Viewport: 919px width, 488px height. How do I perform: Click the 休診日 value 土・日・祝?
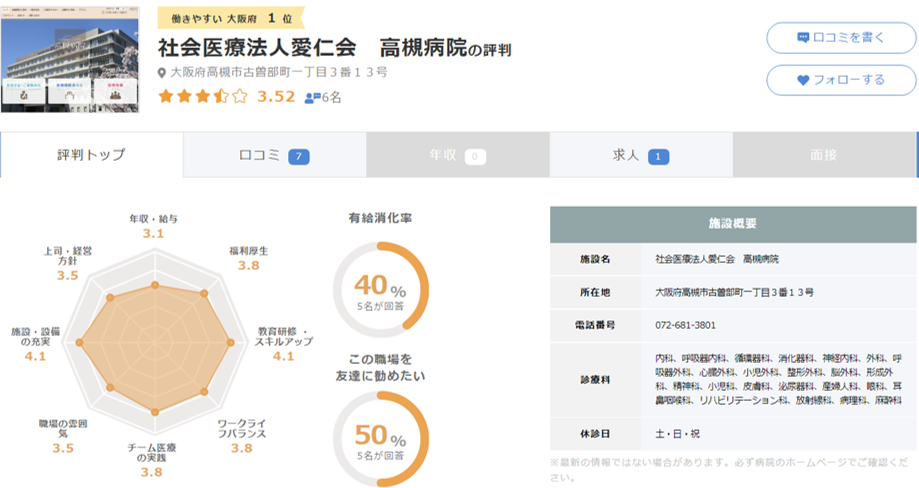pyautogui.click(x=677, y=434)
